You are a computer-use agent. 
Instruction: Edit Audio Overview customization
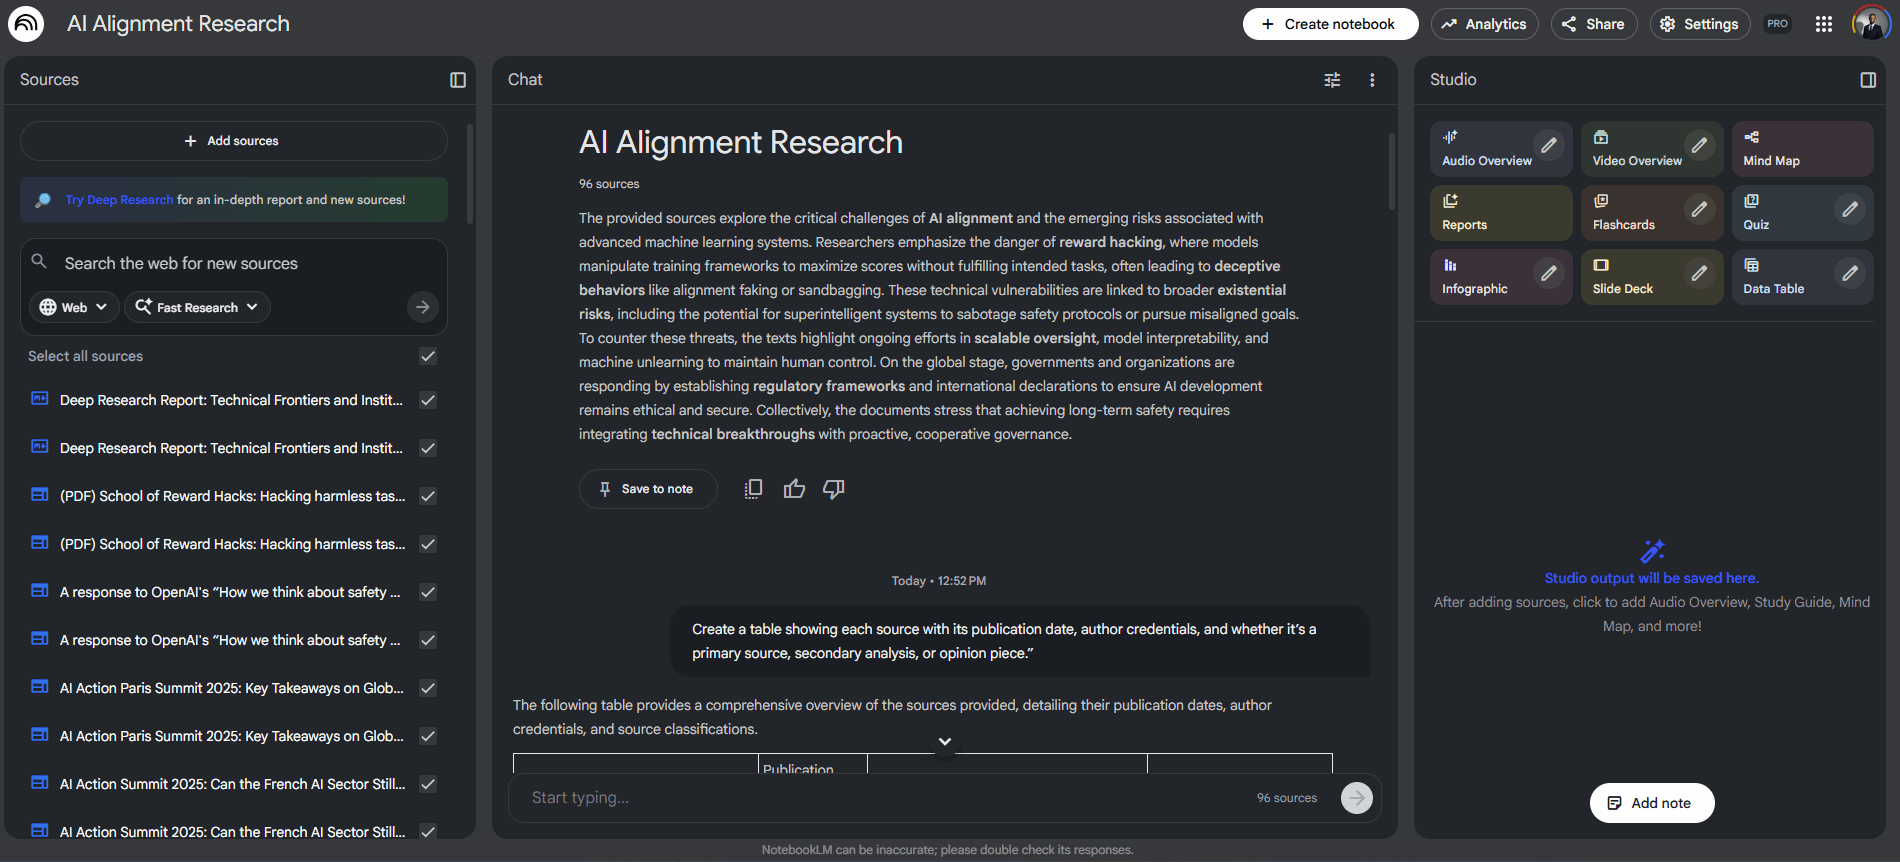[x=1549, y=145]
